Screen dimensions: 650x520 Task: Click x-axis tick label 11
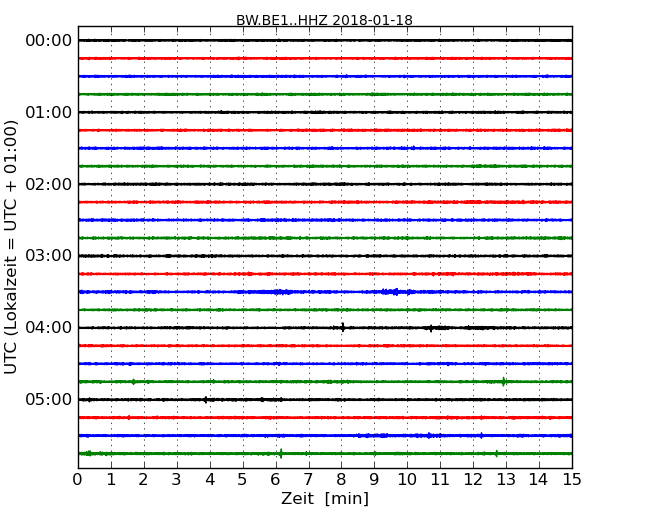(x=440, y=480)
